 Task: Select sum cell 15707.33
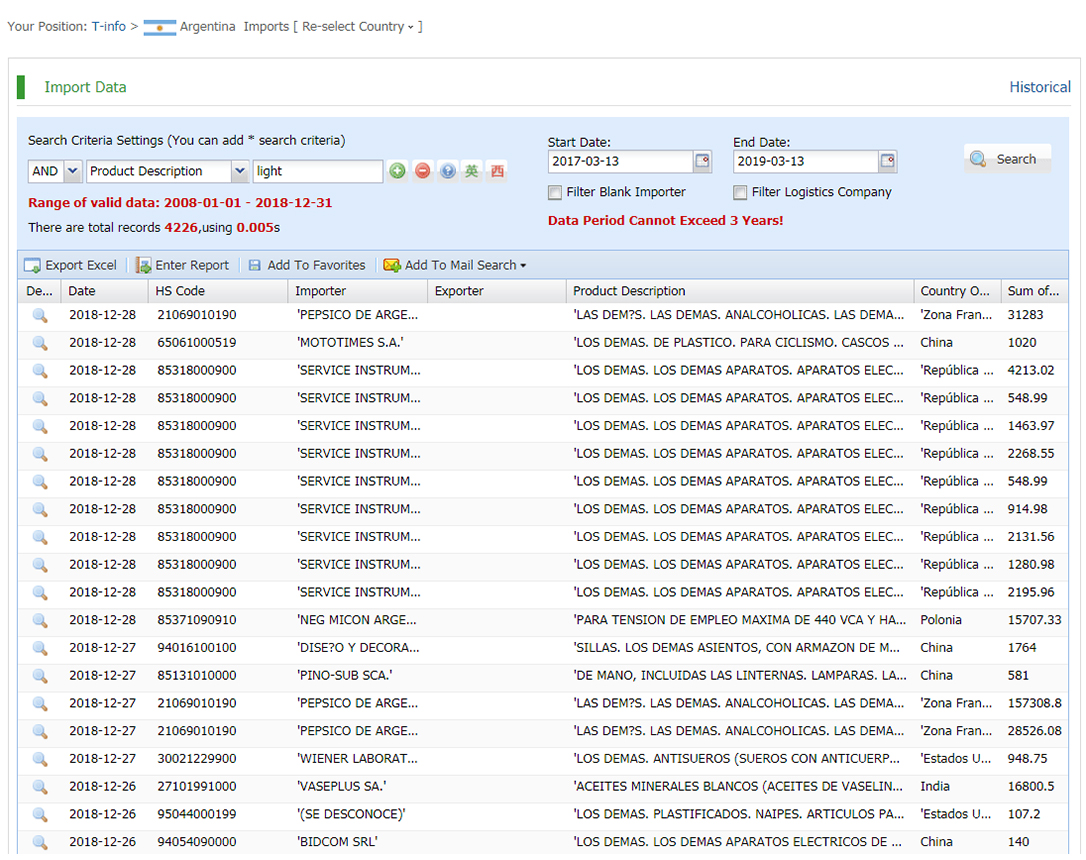[x=1034, y=620]
